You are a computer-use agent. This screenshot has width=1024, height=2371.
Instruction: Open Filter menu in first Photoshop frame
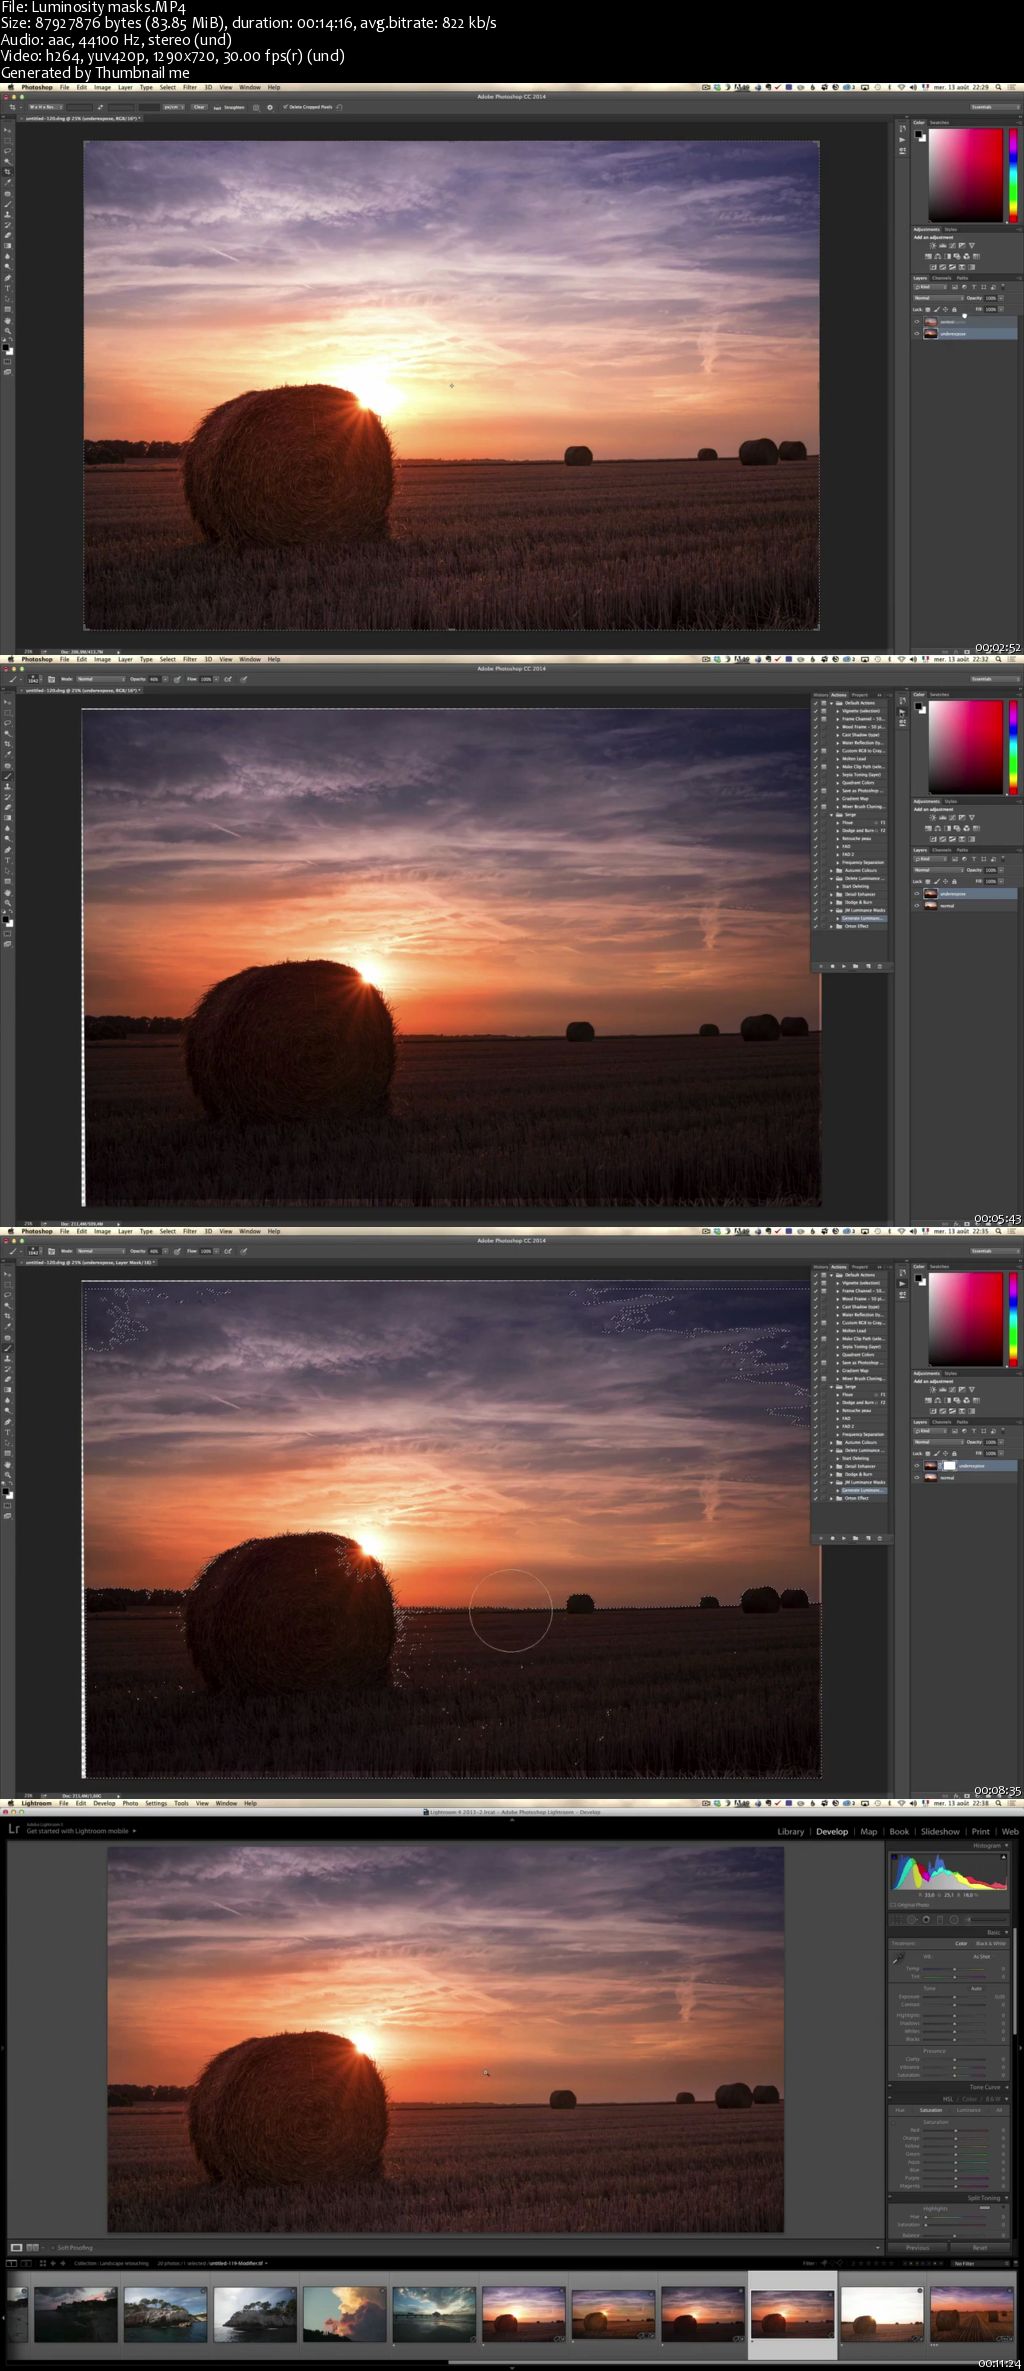190,87
